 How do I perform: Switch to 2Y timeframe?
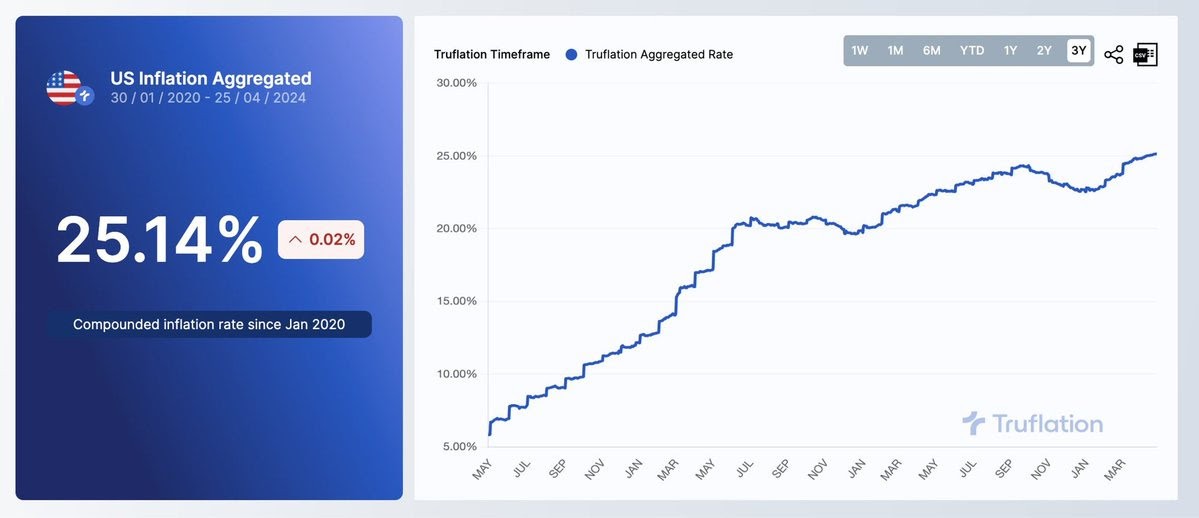[x=1045, y=50]
